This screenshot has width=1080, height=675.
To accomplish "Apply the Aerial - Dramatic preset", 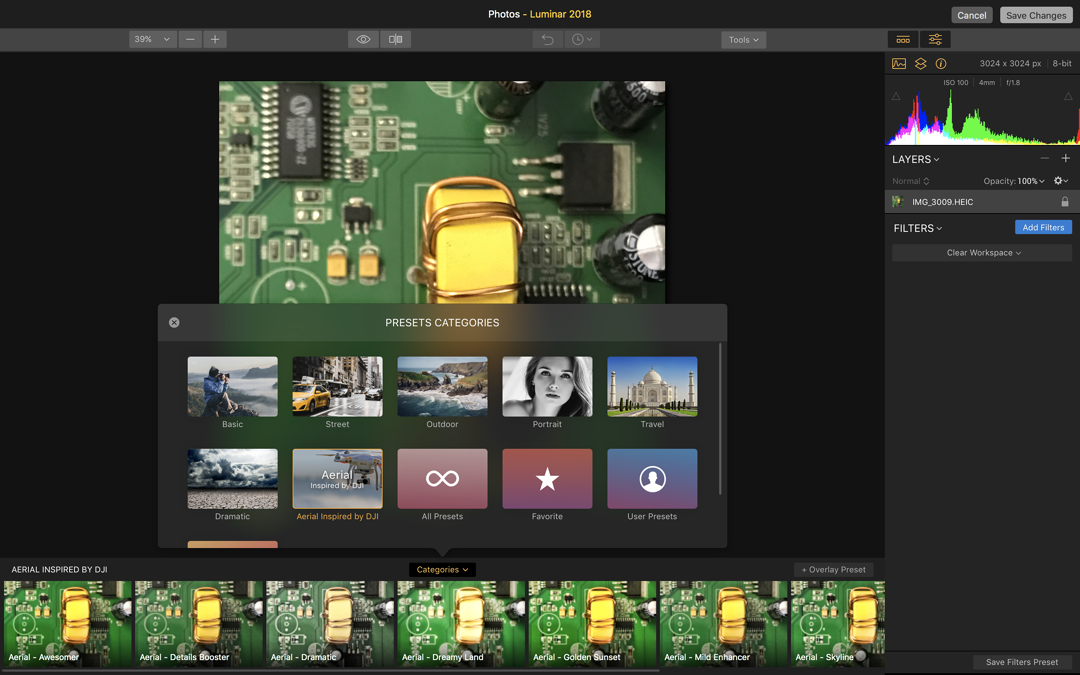I will (330, 624).
